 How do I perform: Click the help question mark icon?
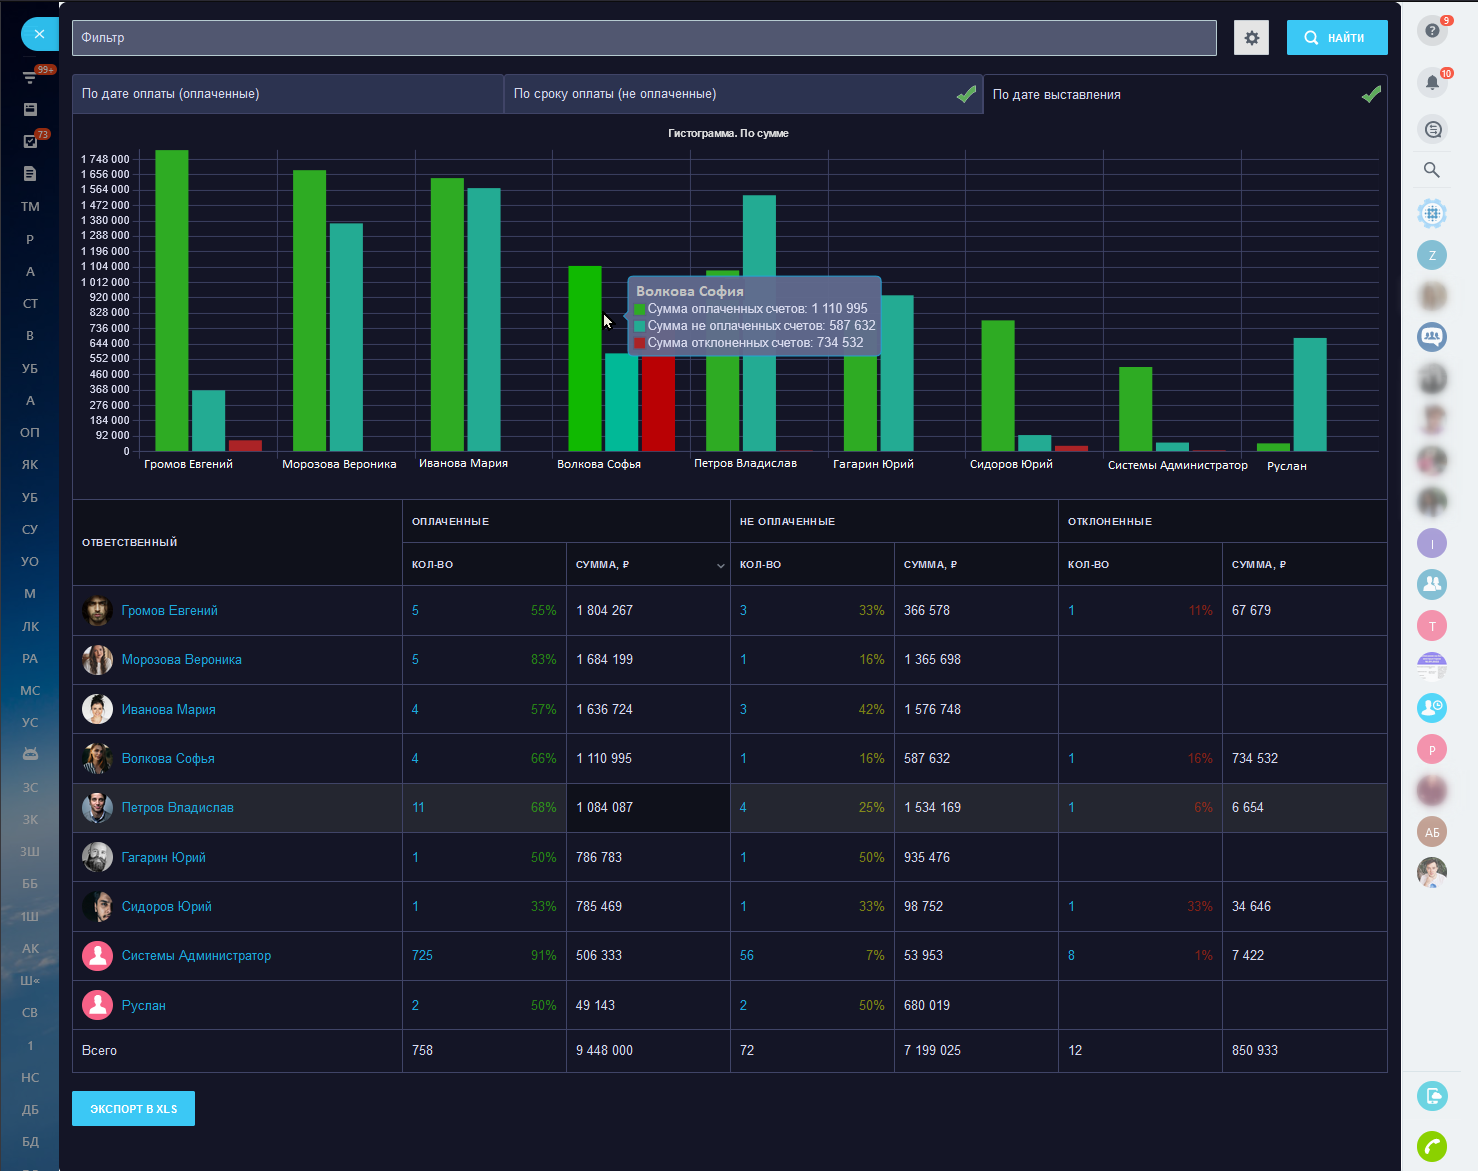(1432, 31)
